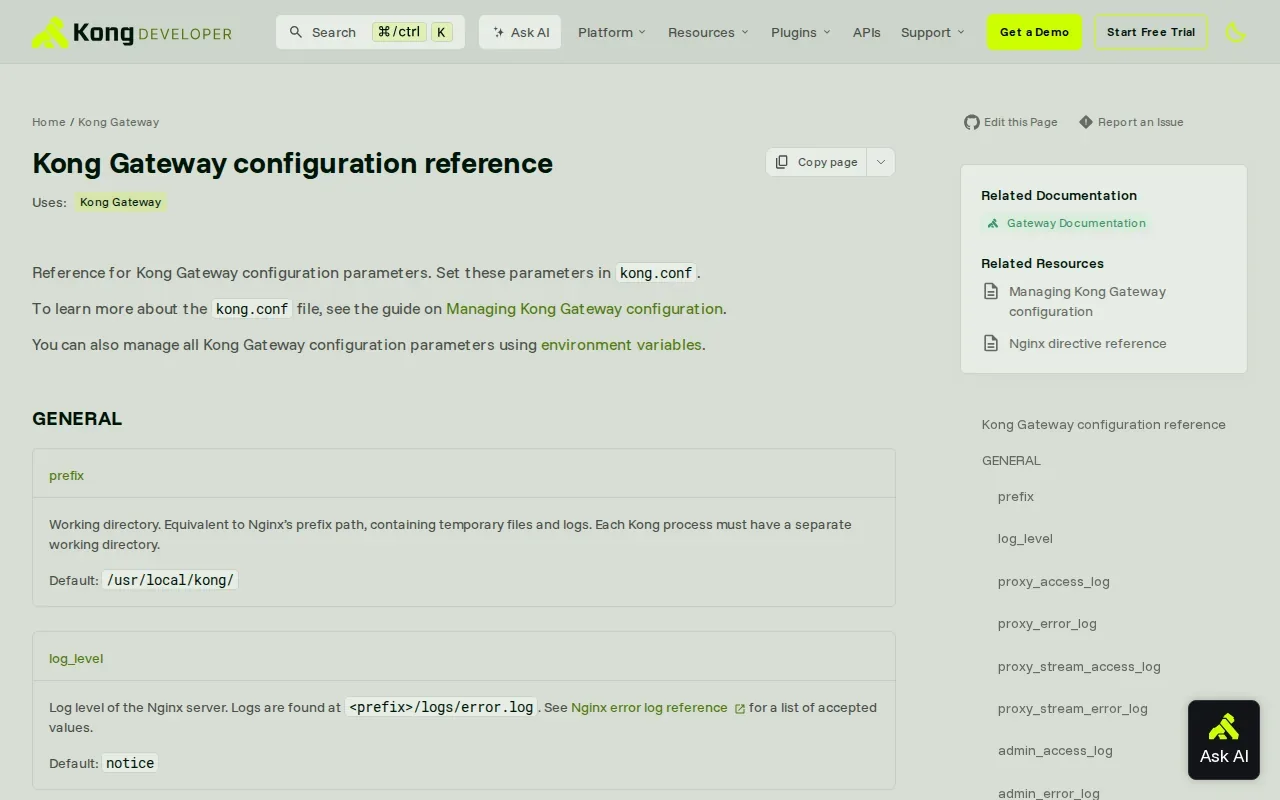
Task: Click the page title heading
Action: coord(292,162)
